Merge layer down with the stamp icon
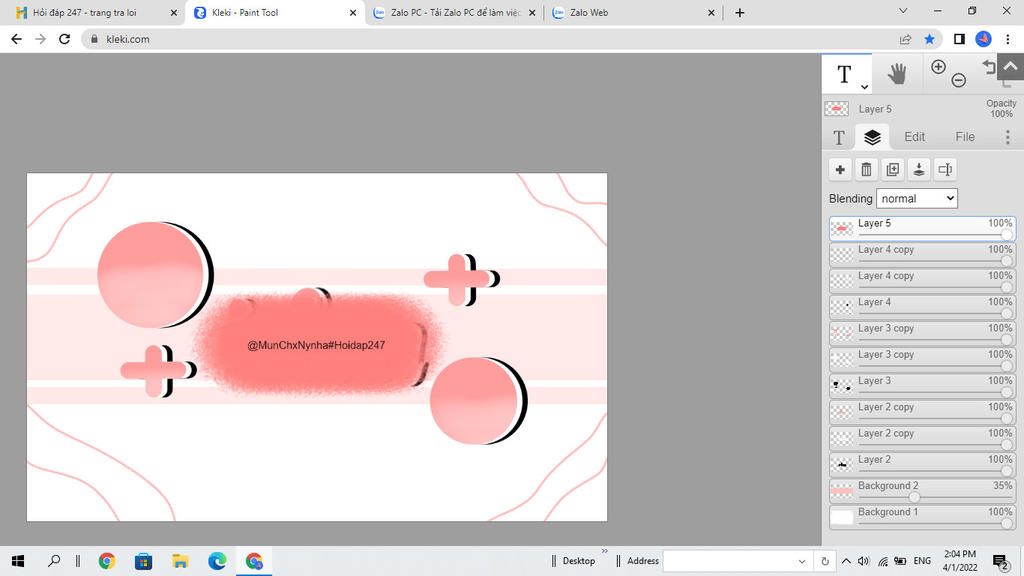 click(x=919, y=170)
